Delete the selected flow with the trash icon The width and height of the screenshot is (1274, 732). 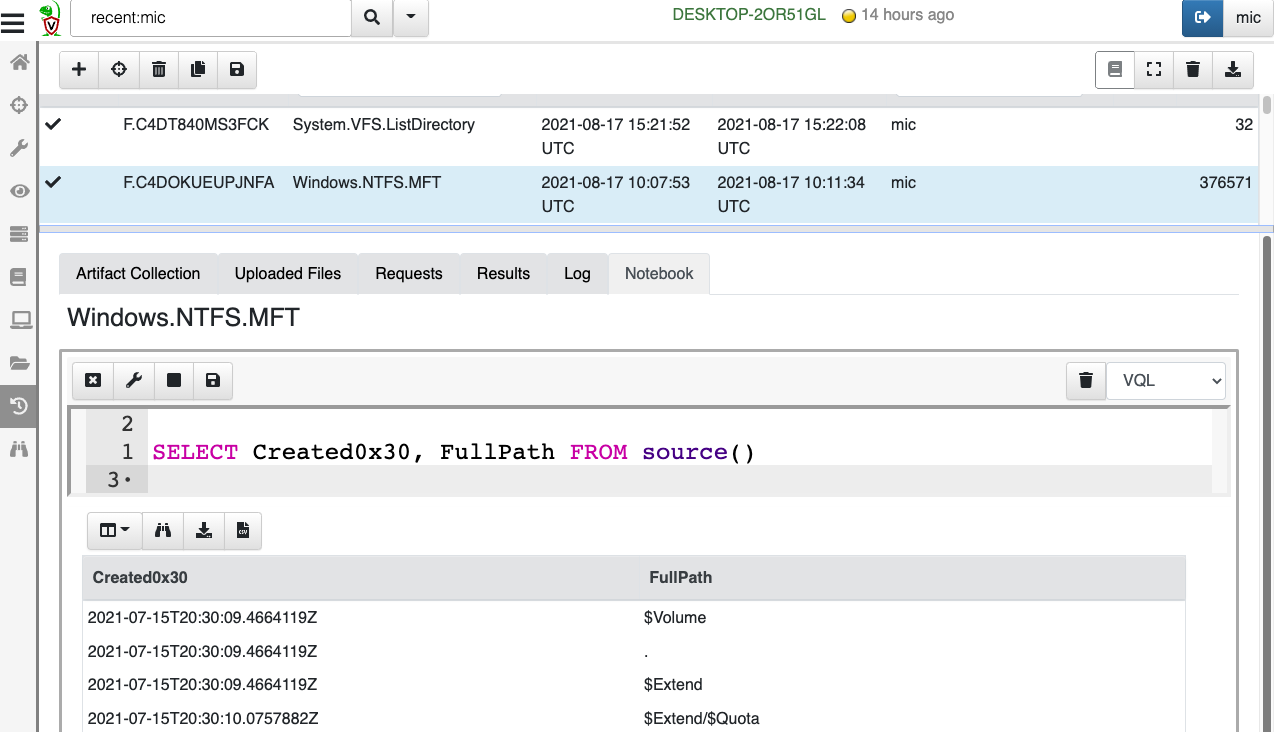pos(159,69)
